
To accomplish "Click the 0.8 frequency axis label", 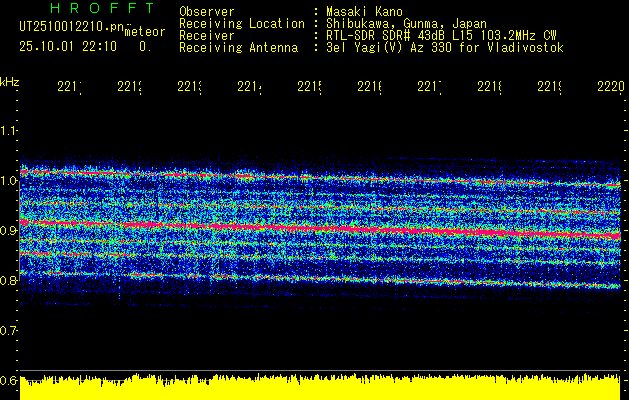I will (x=8, y=280).
